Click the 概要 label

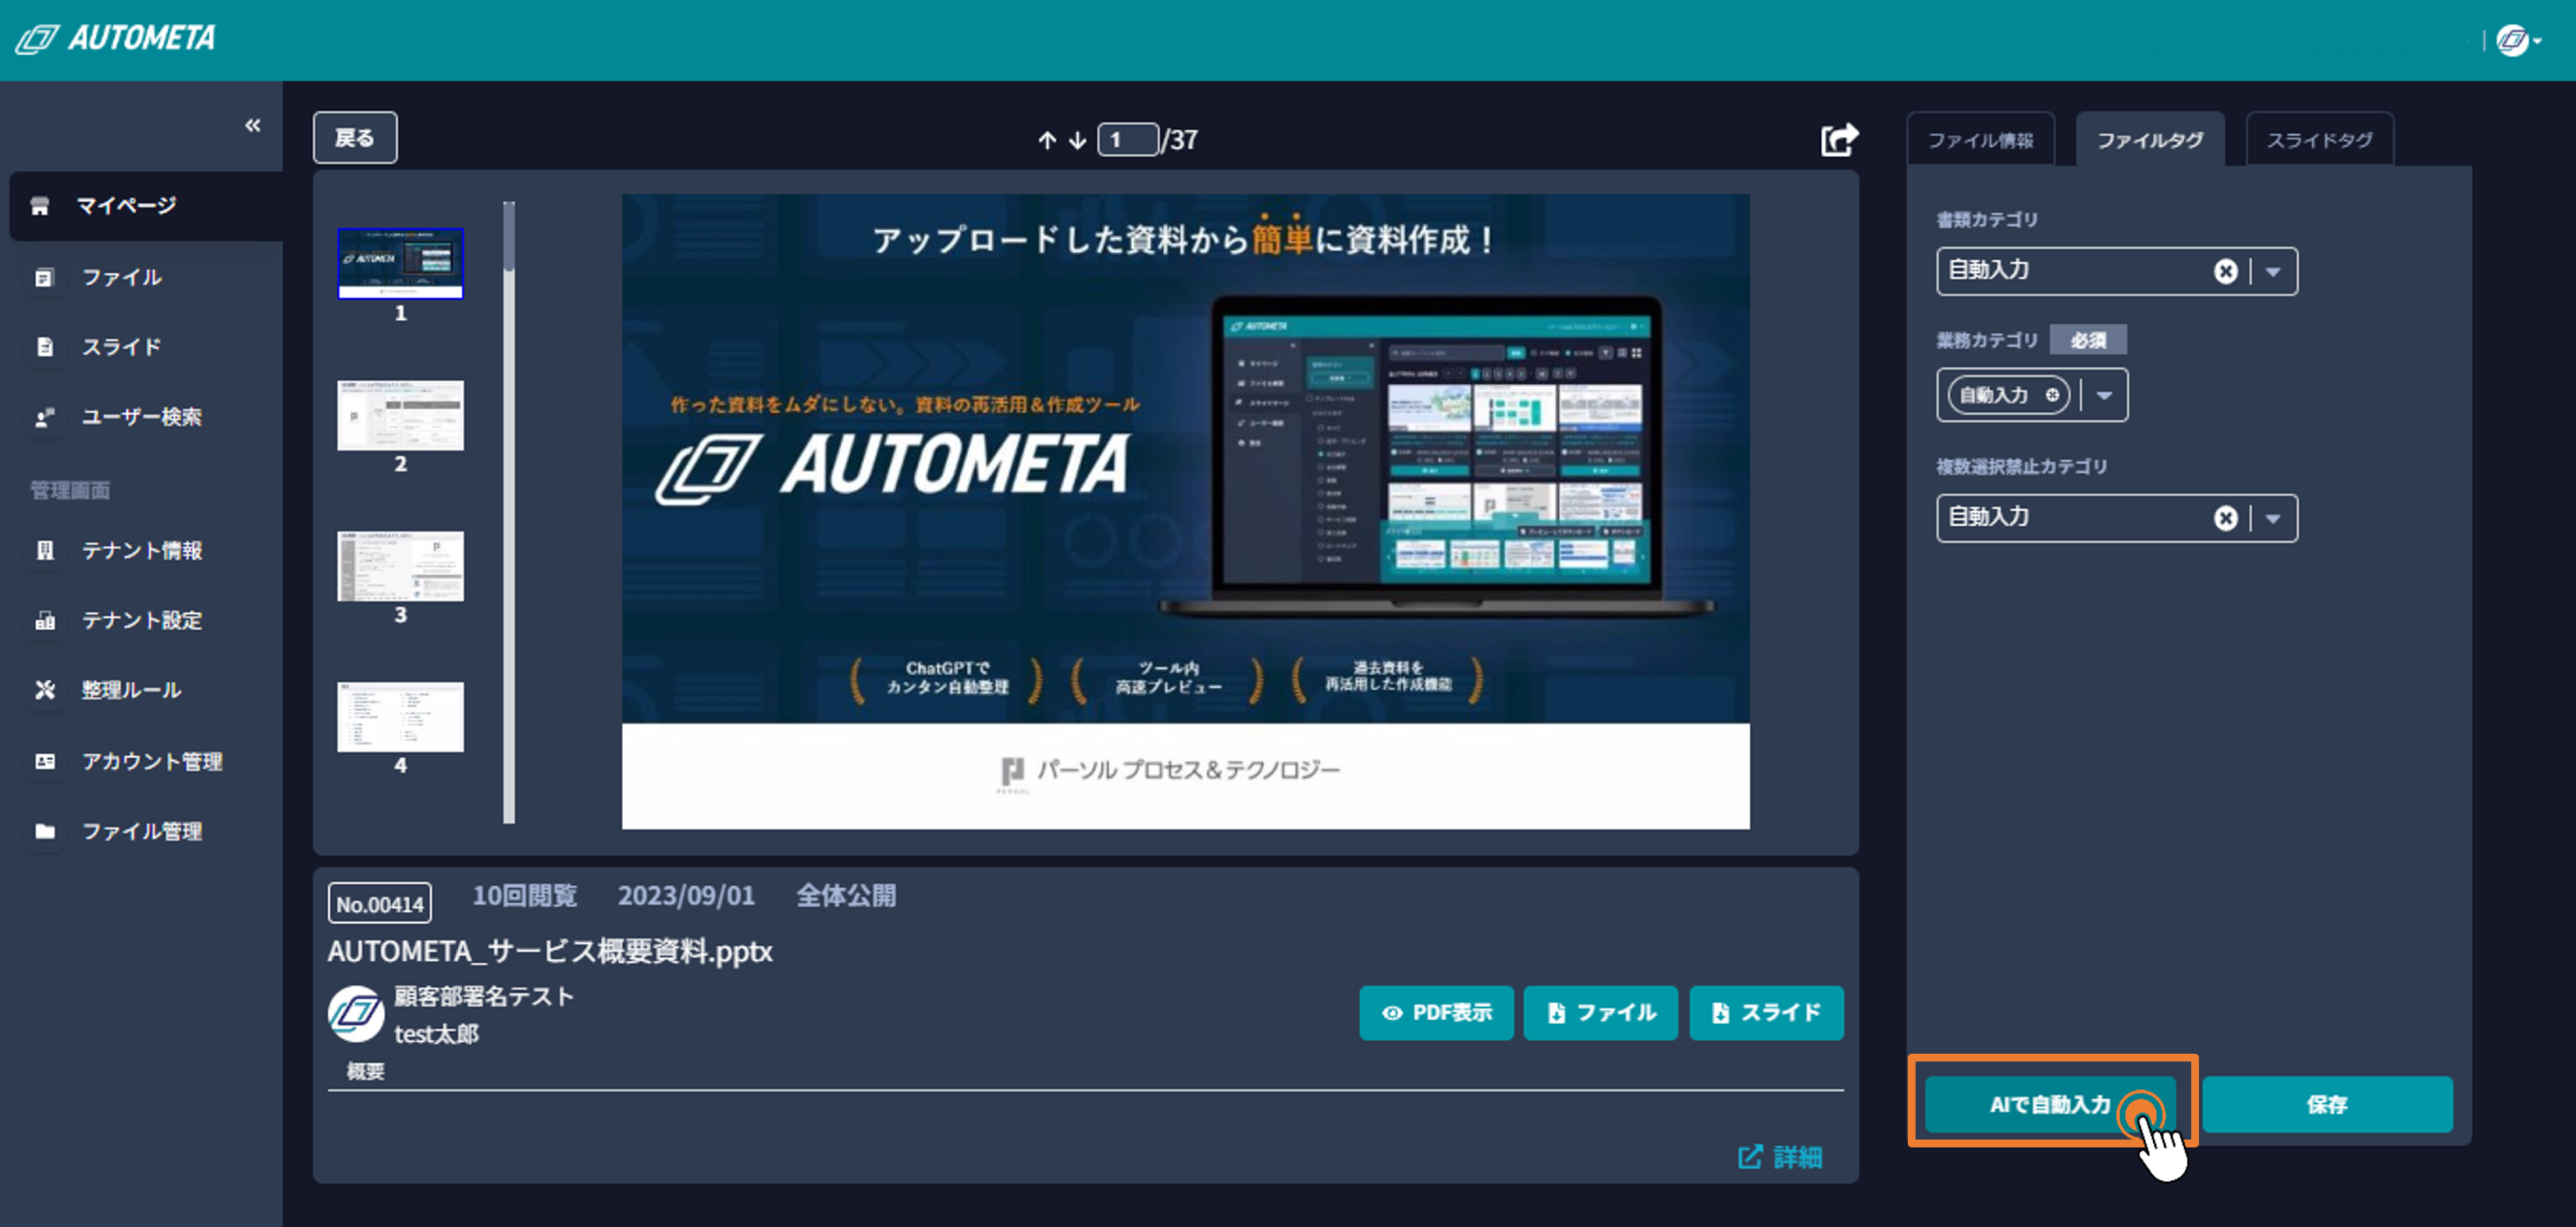coord(365,1071)
